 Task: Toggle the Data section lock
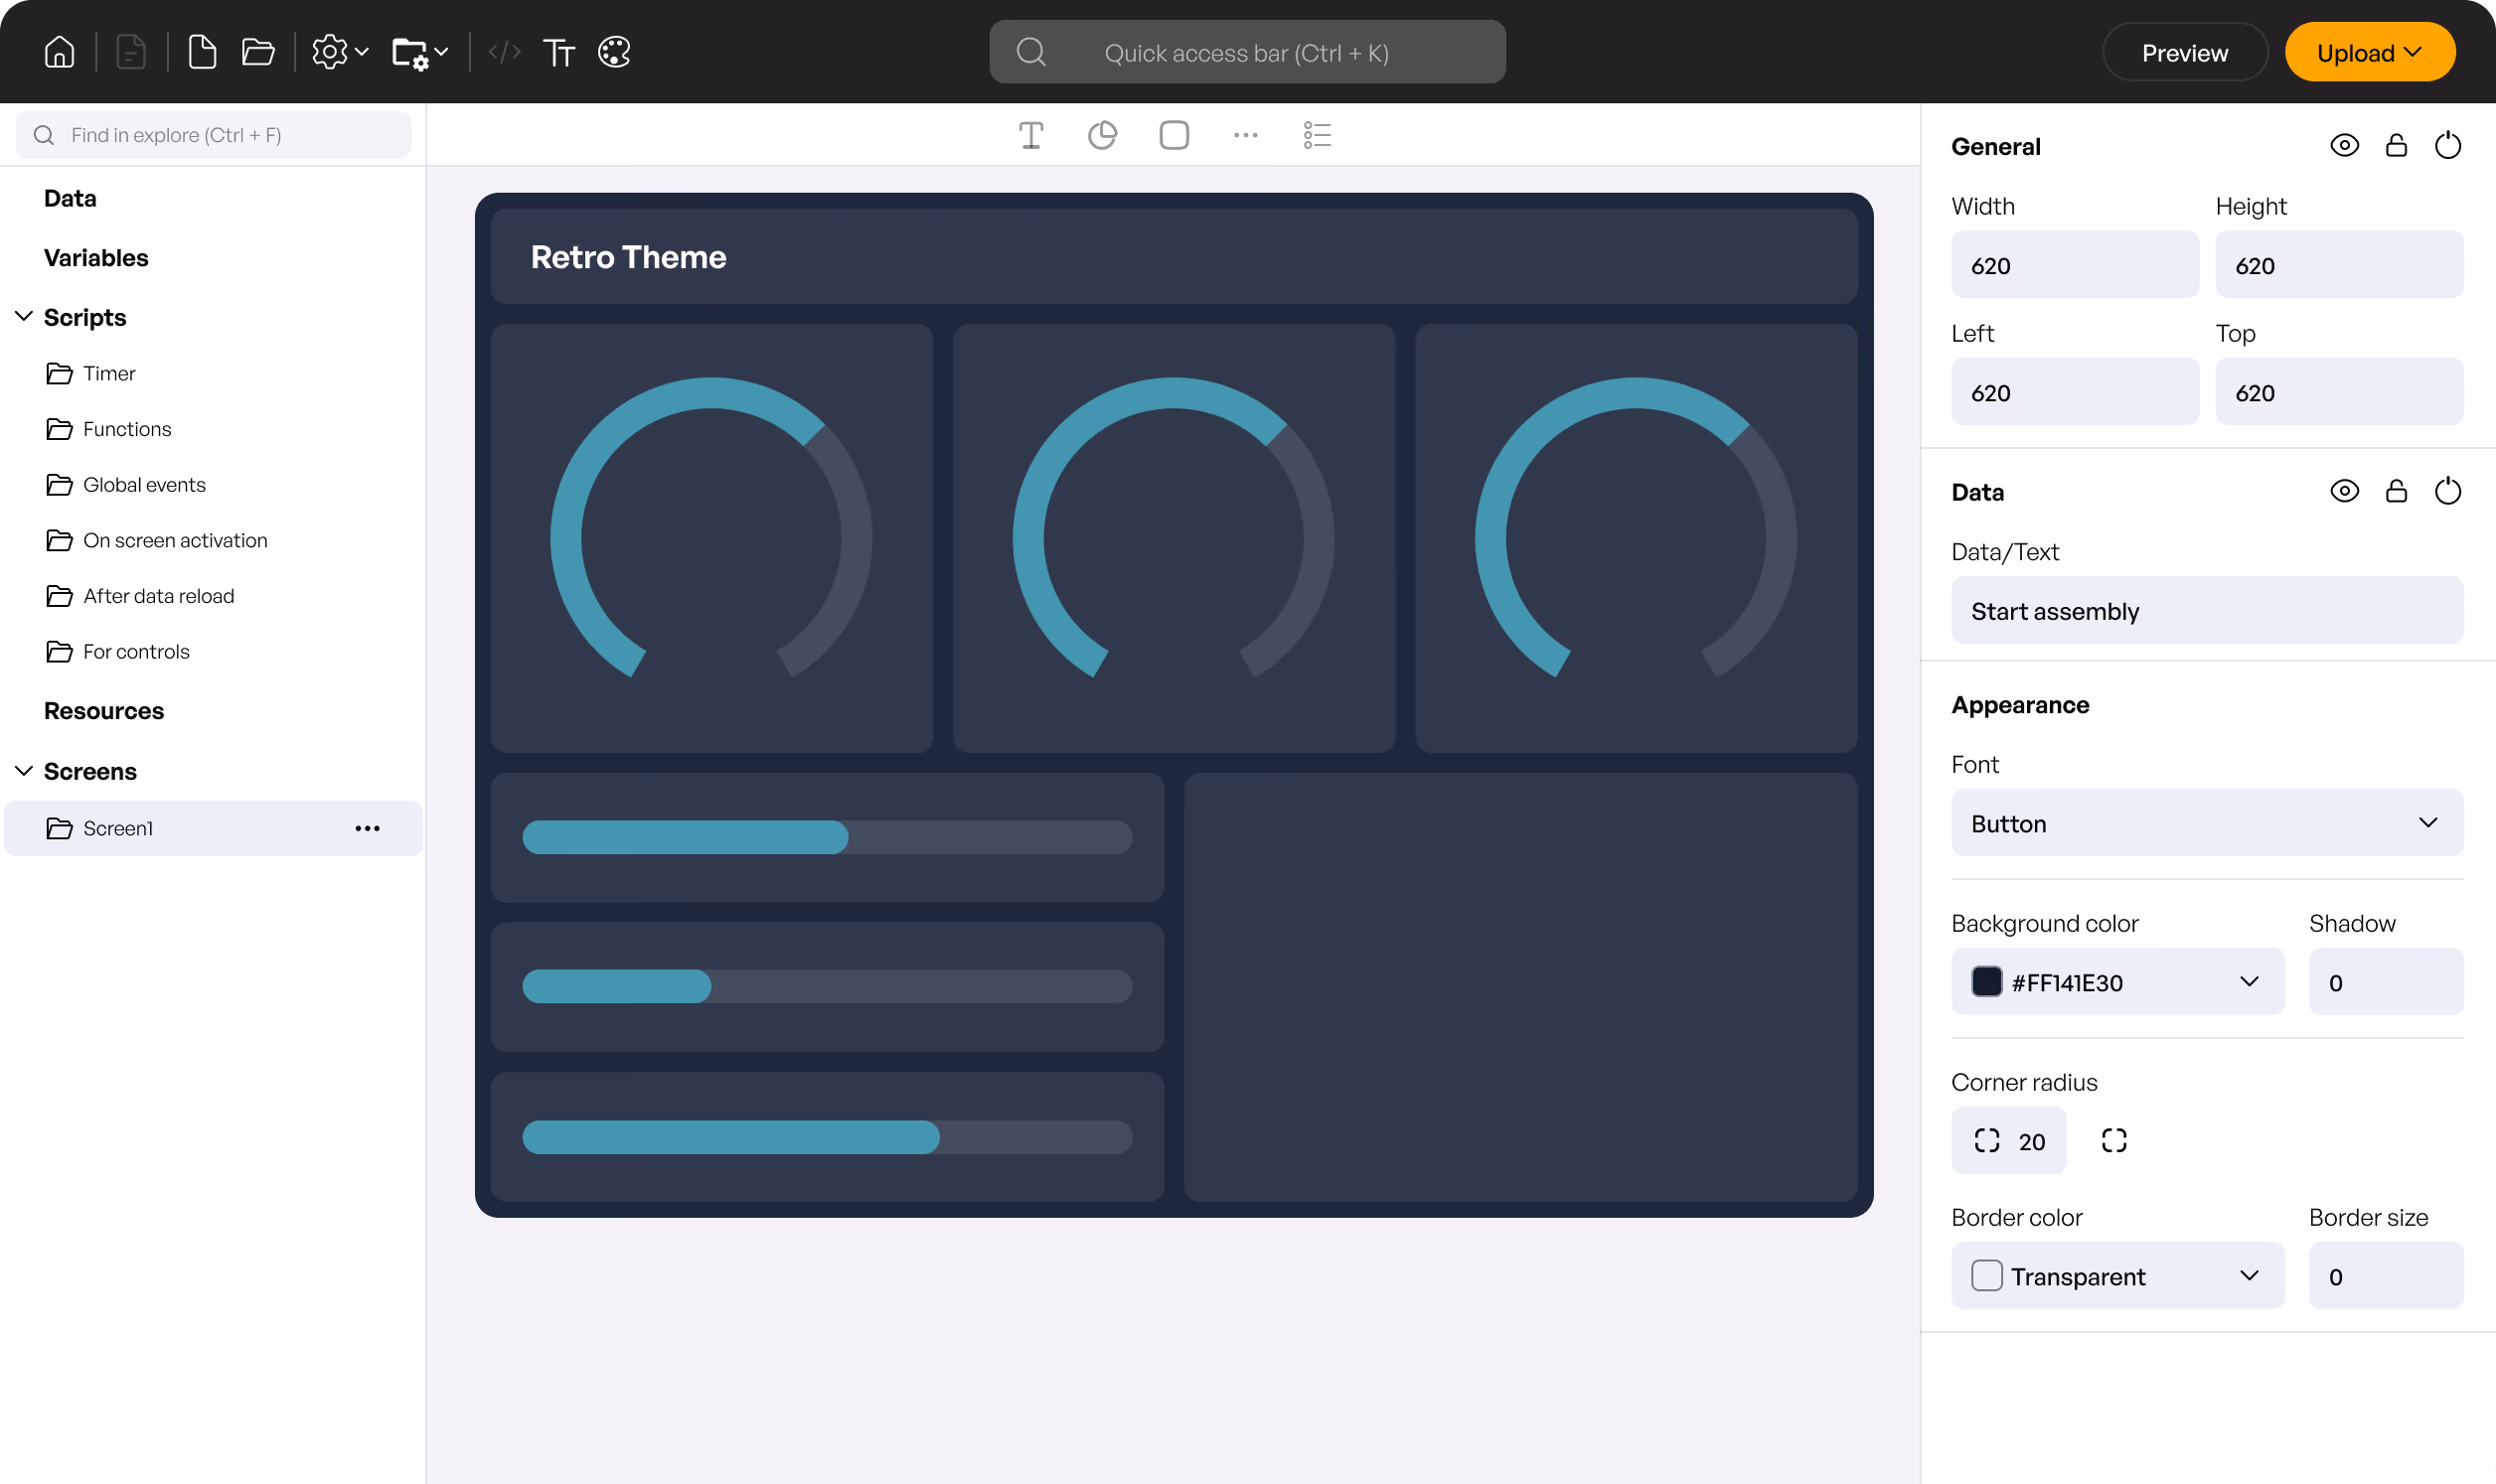2396,491
